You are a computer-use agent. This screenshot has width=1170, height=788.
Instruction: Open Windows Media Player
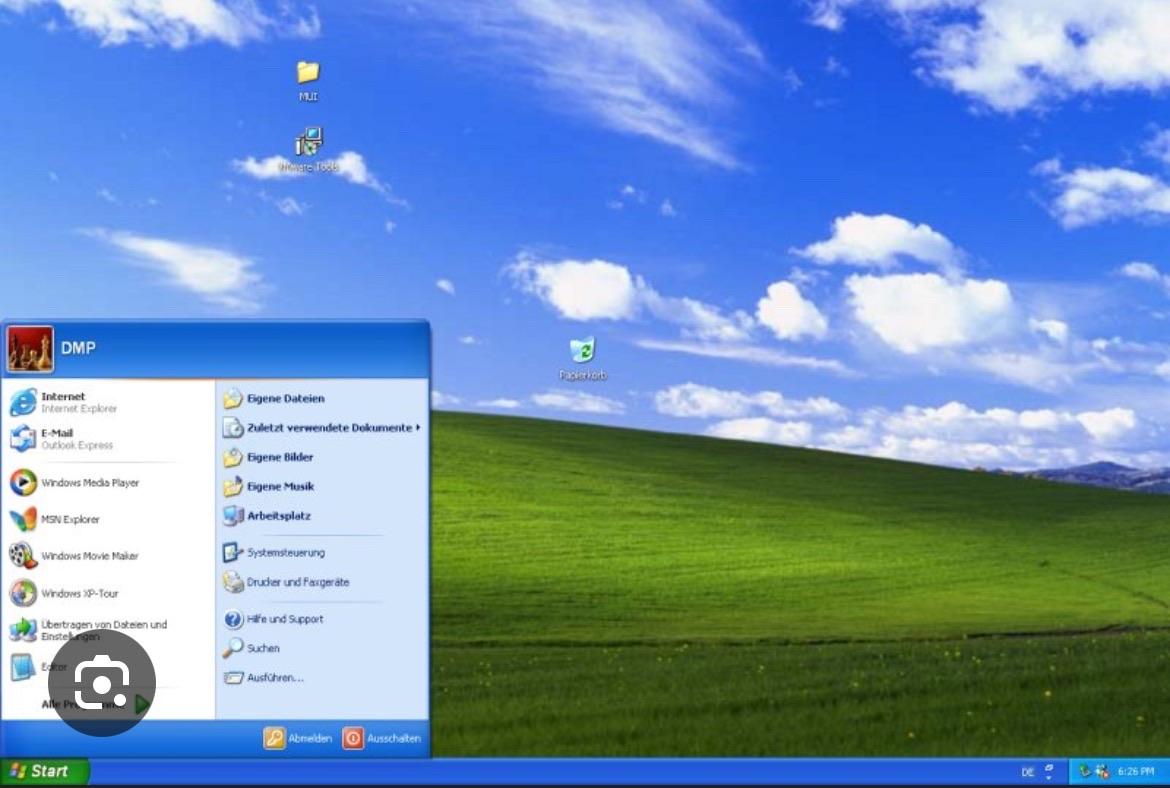[108, 483]
